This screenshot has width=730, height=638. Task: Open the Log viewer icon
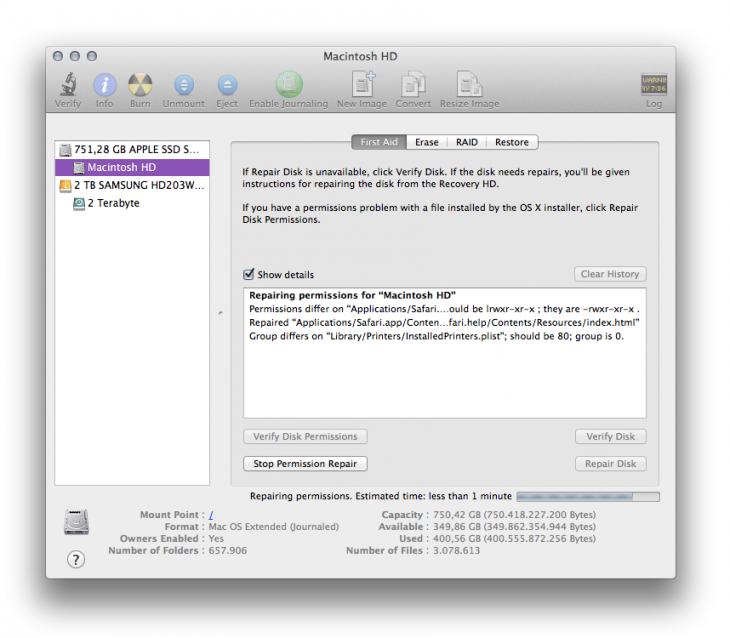[654, 84]
